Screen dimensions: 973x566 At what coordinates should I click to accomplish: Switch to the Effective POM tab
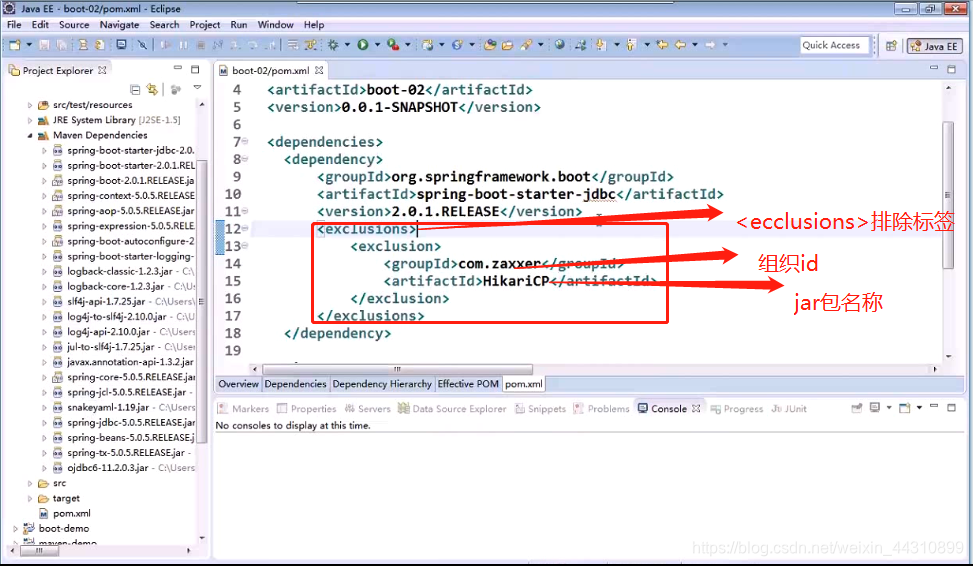[x=468, y=384]
